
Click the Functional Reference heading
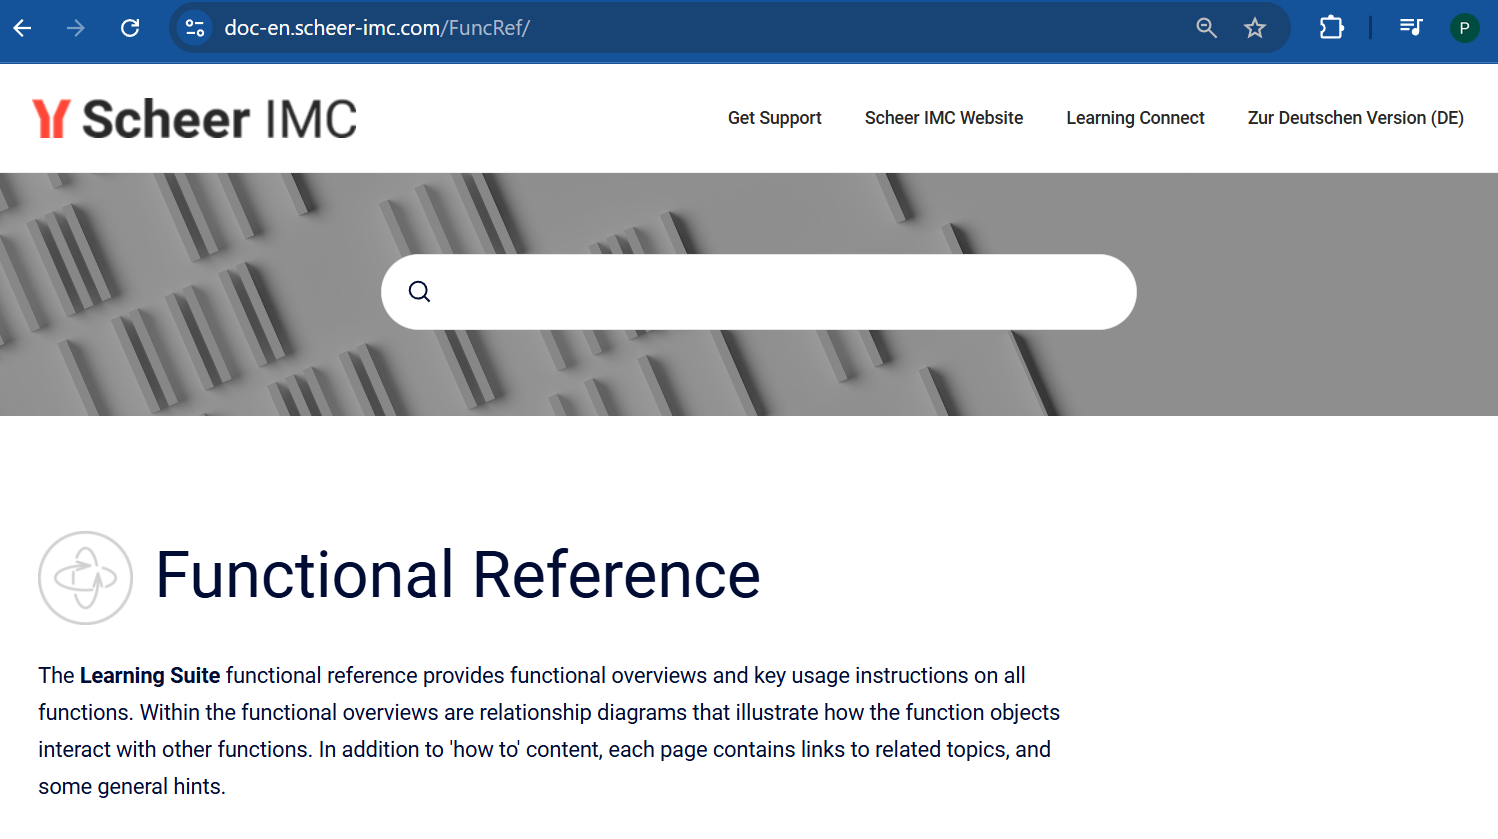[458, 576]
